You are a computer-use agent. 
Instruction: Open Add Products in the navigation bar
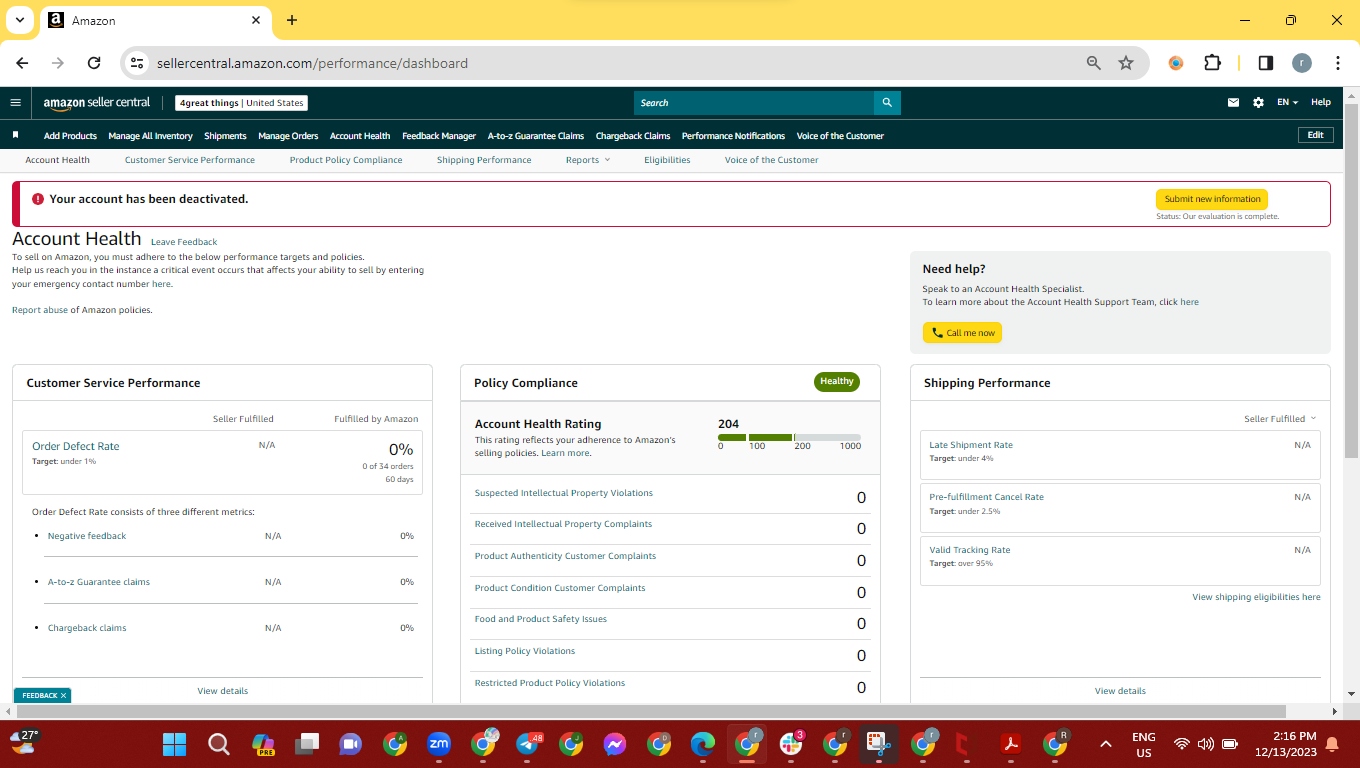70,136
